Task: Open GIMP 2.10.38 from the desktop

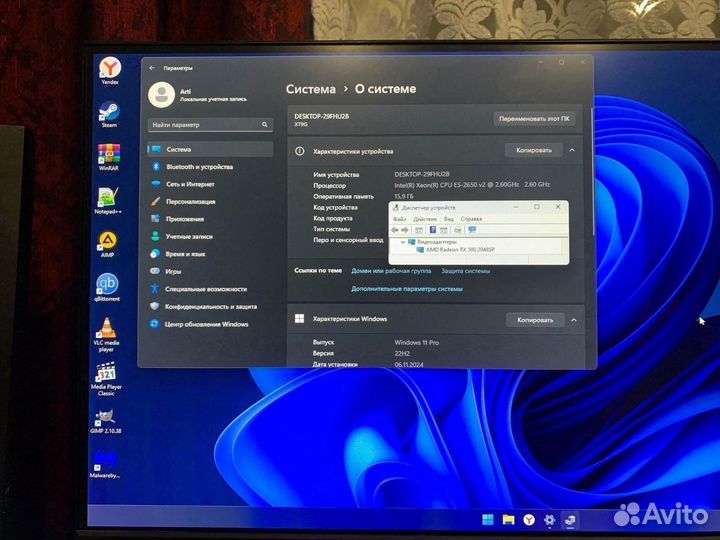Action: pos(106,417)
